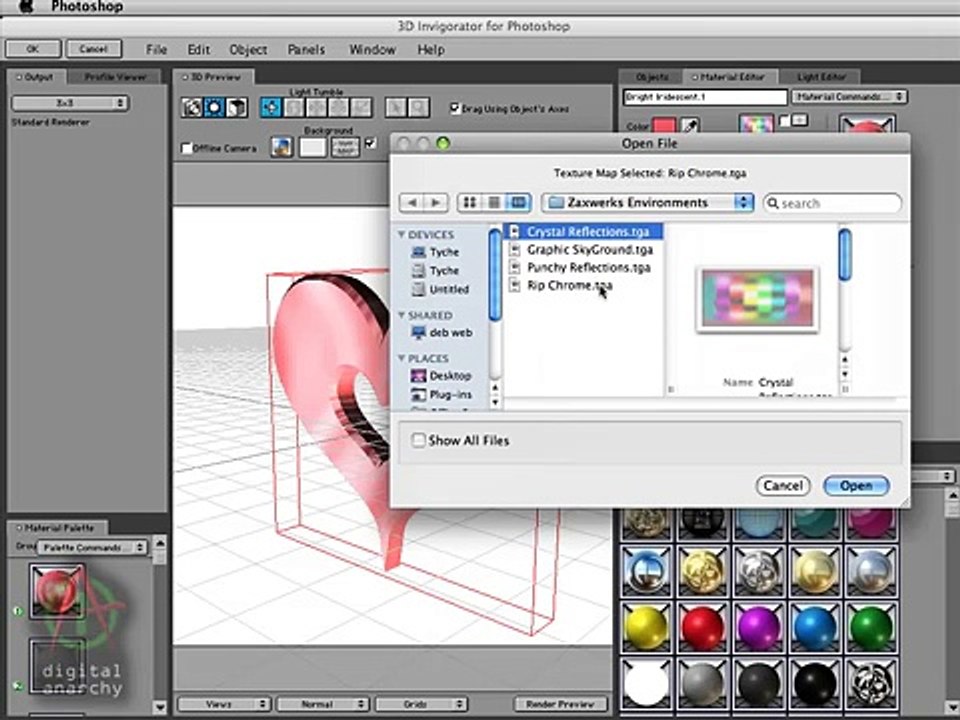Image resolution: width=960 pixels, height=720 pixels.
Task: Click Render Preview button
Action: pos(560,704)
